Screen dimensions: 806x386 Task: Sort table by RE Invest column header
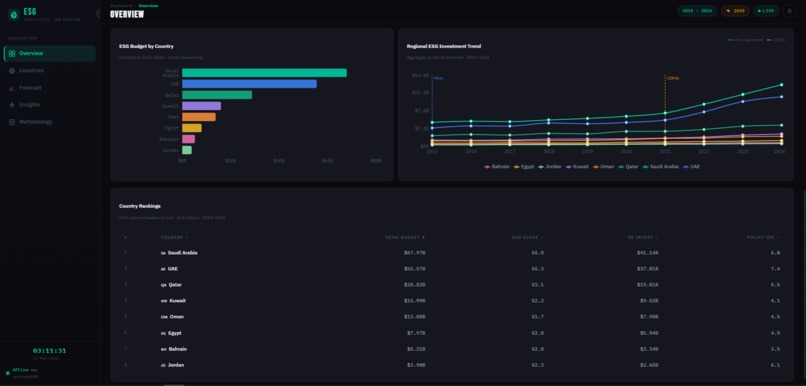tap(643, 237)
